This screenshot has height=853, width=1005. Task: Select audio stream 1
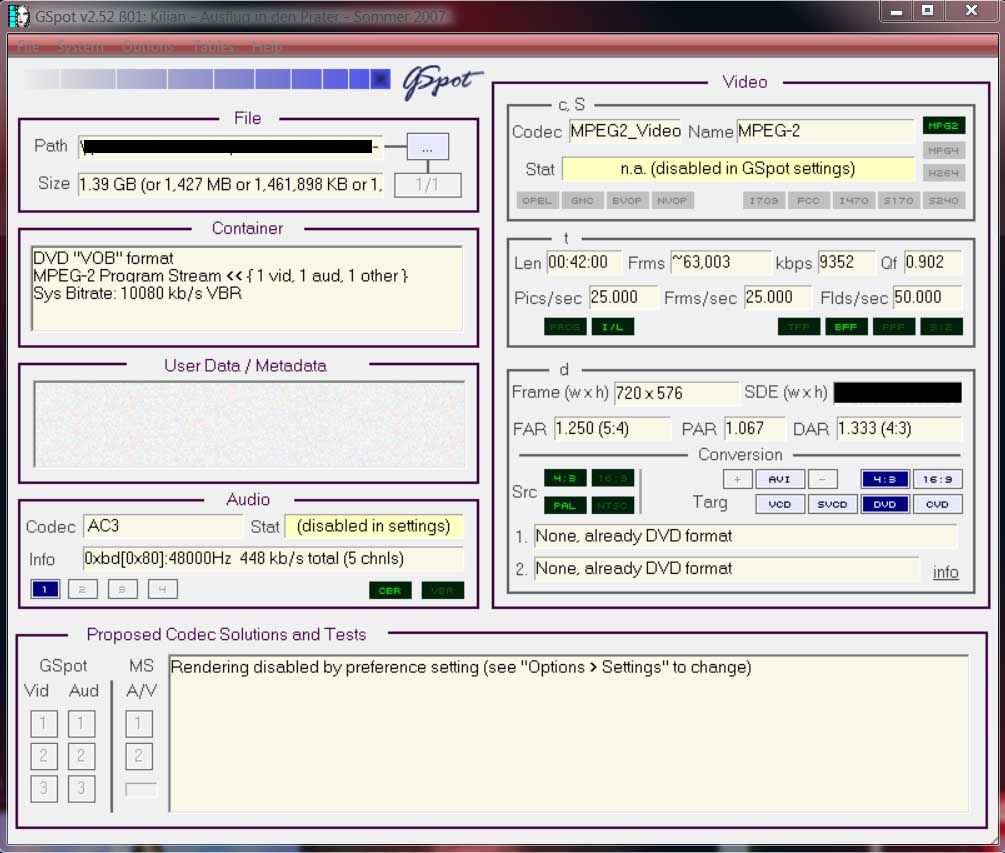click(45, 589)
